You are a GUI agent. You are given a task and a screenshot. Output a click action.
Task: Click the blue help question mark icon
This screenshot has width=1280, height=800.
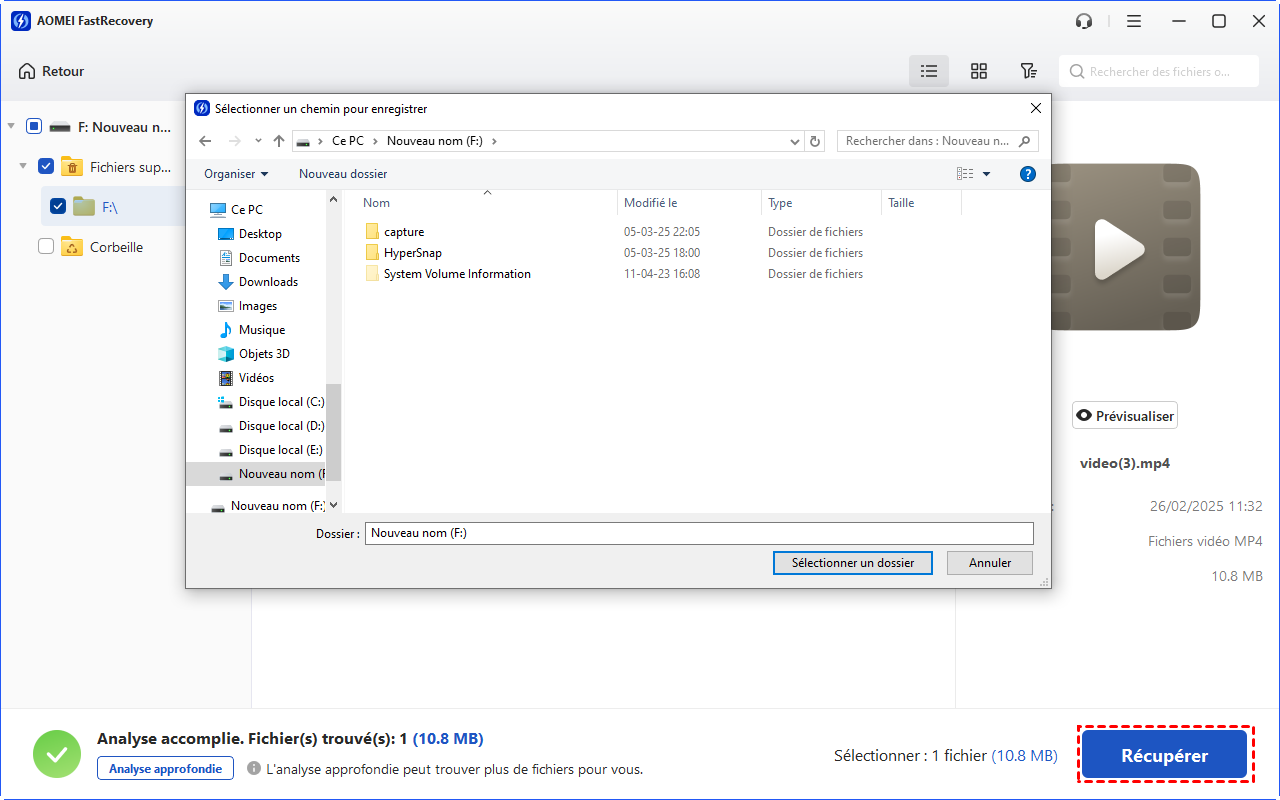(1027, 174)
